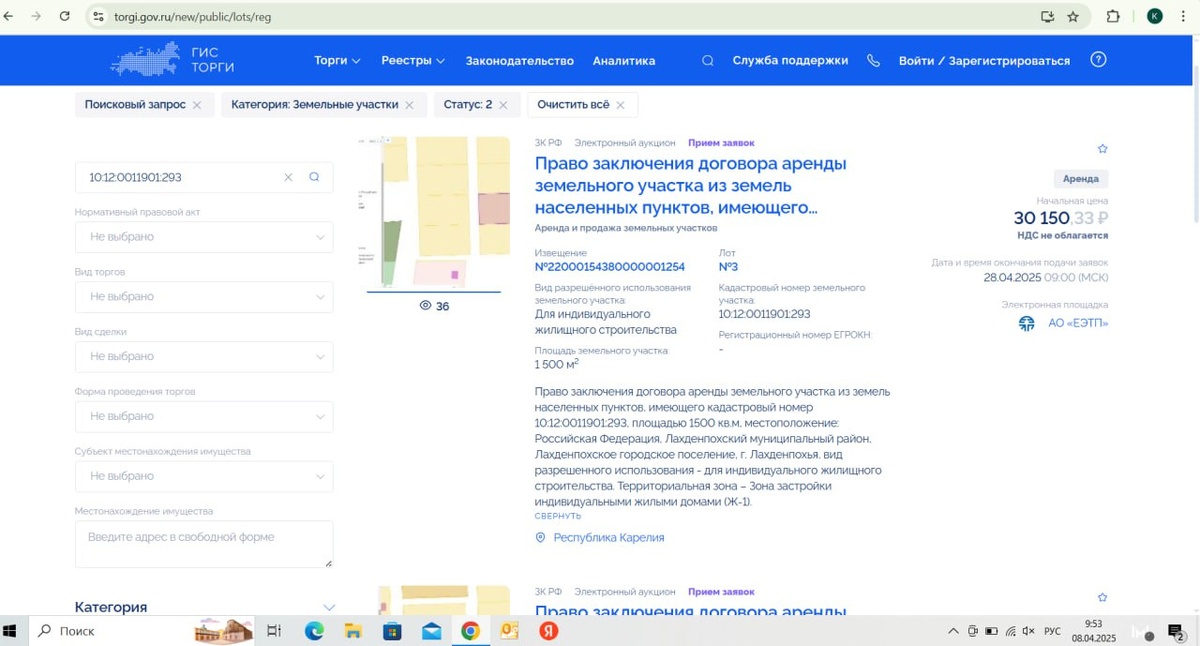
Task: Open the notification center icon
Action: point(1176,631)
